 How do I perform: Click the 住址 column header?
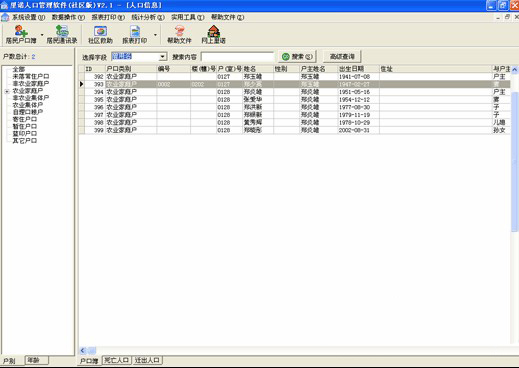click(x=436, y=69)
